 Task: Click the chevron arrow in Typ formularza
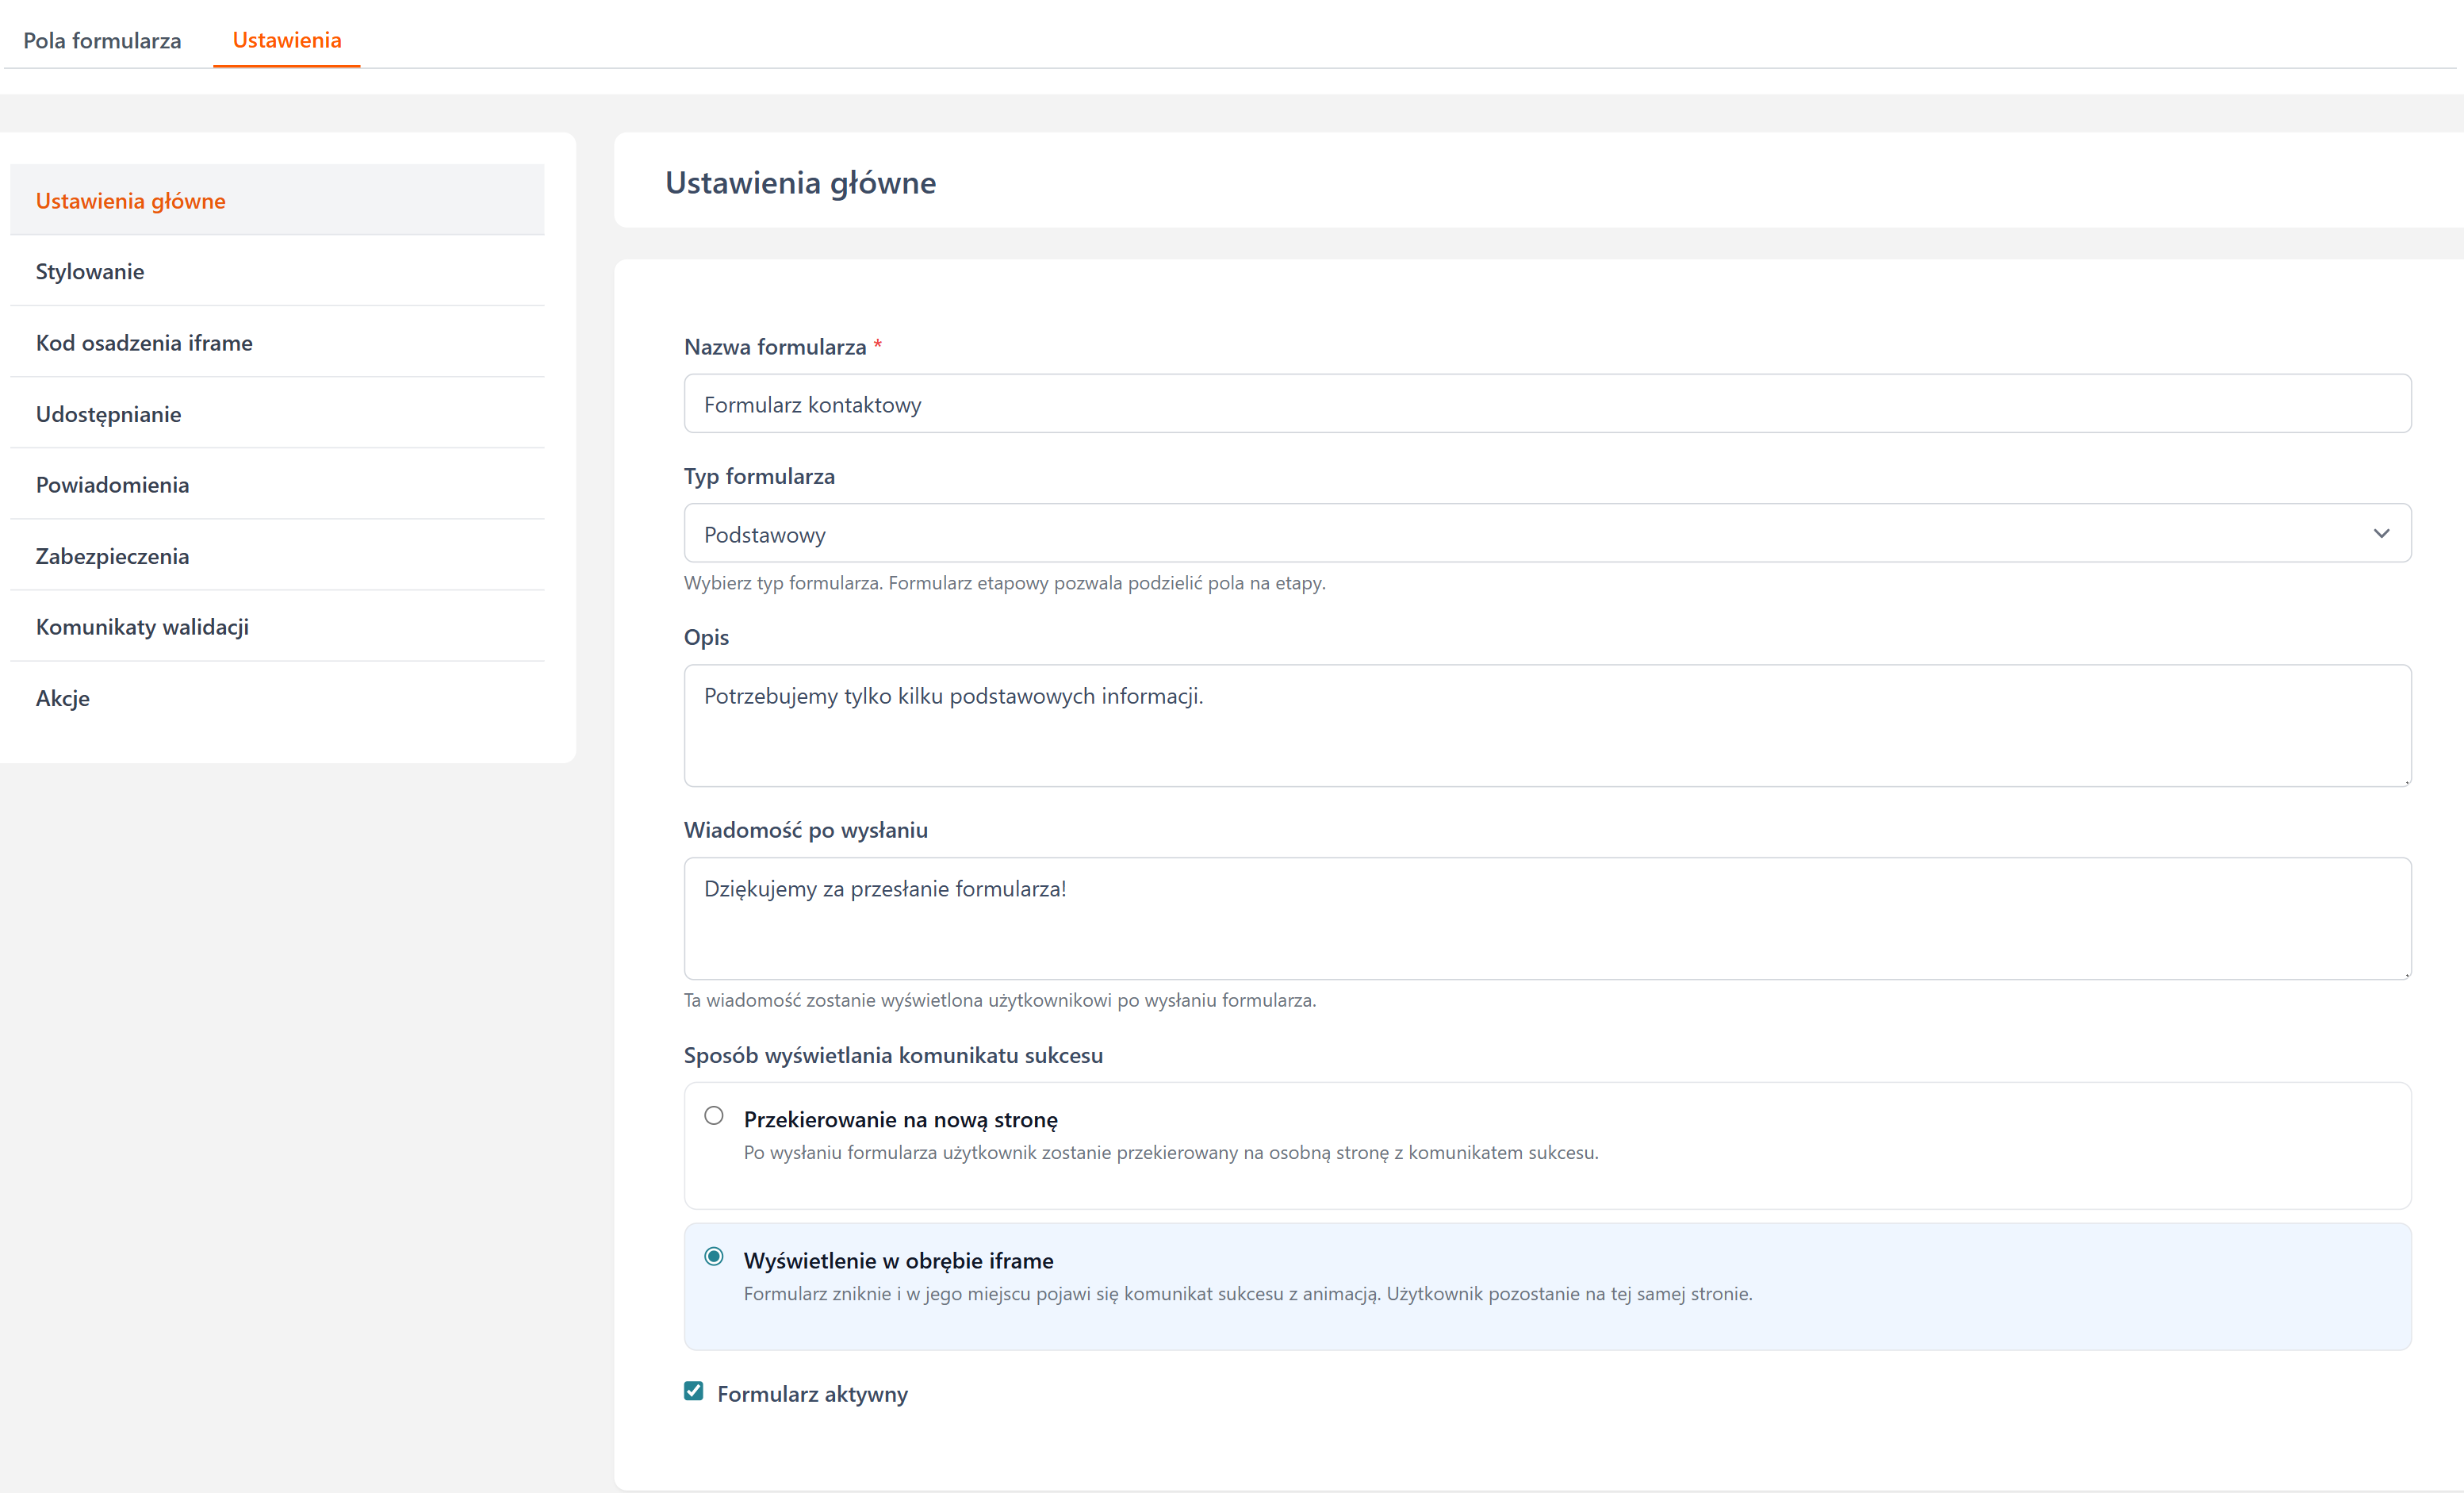click(x=2381, y=534)
